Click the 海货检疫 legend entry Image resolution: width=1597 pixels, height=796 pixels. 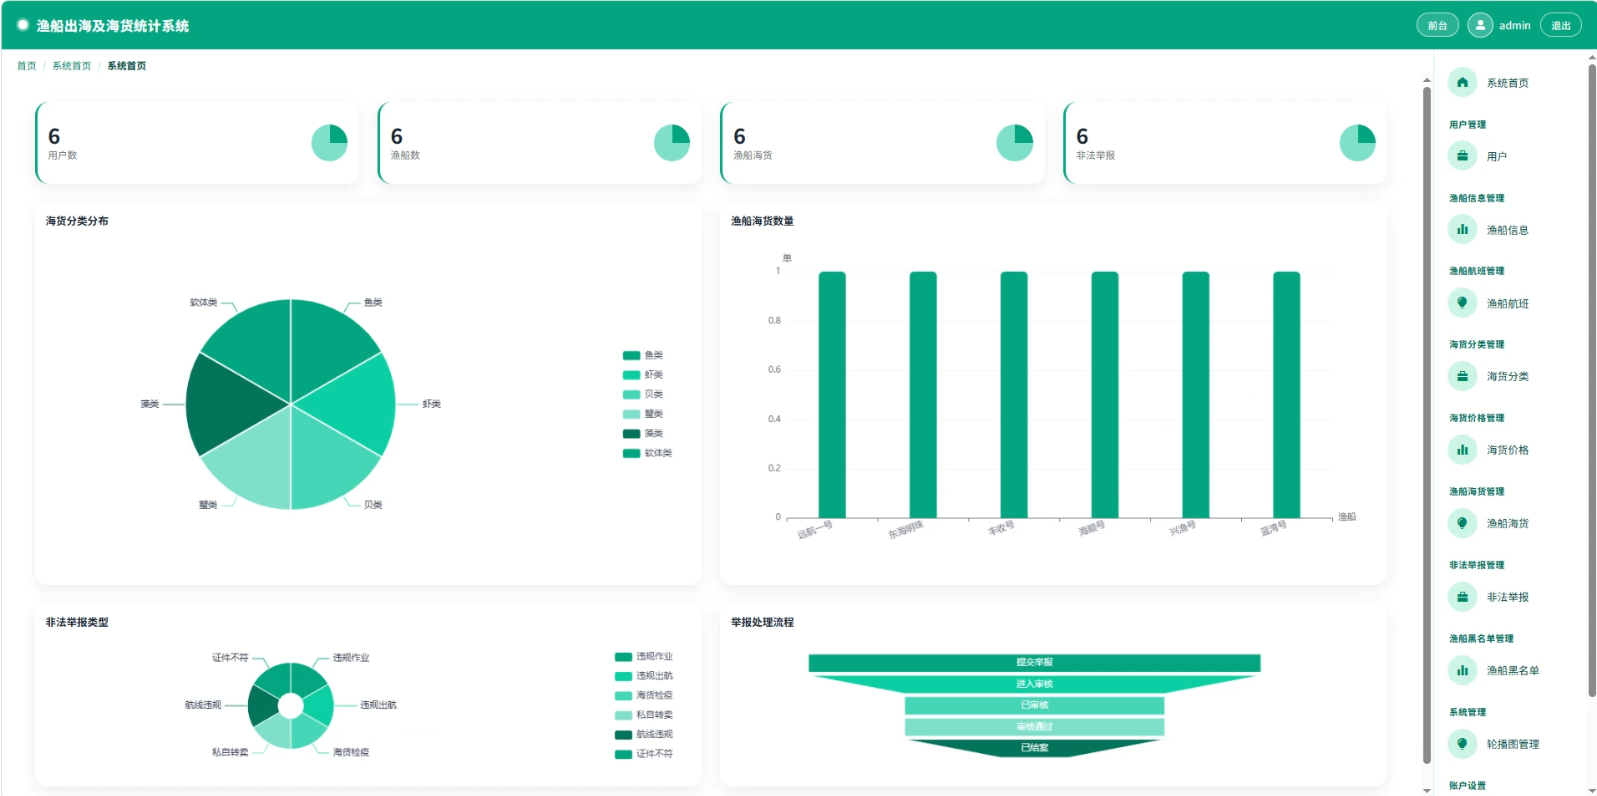(644, 696)
